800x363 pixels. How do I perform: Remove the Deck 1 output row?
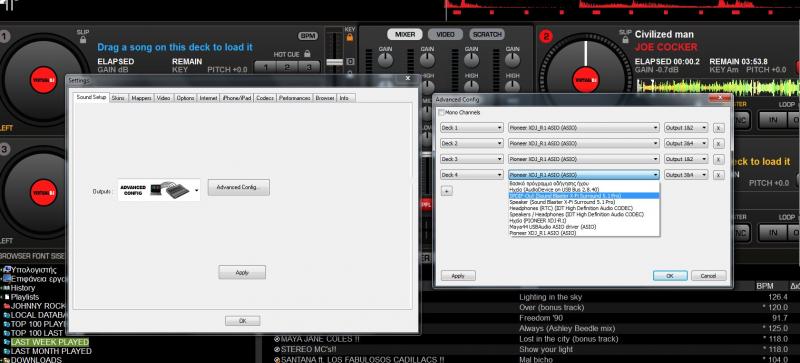pos(718,128)
